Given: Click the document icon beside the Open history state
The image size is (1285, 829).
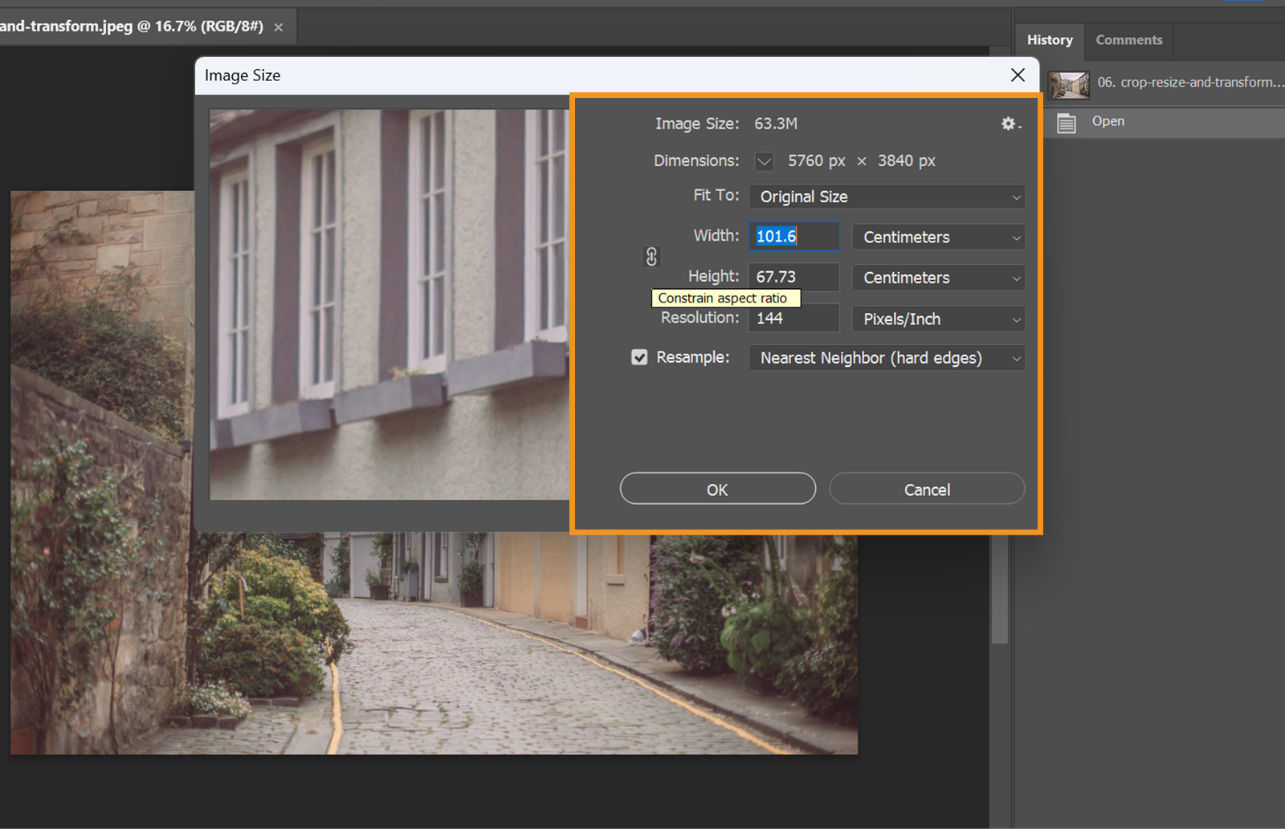Looking at the screenshot, I should pyautogui.click(x=1065, y=121).
